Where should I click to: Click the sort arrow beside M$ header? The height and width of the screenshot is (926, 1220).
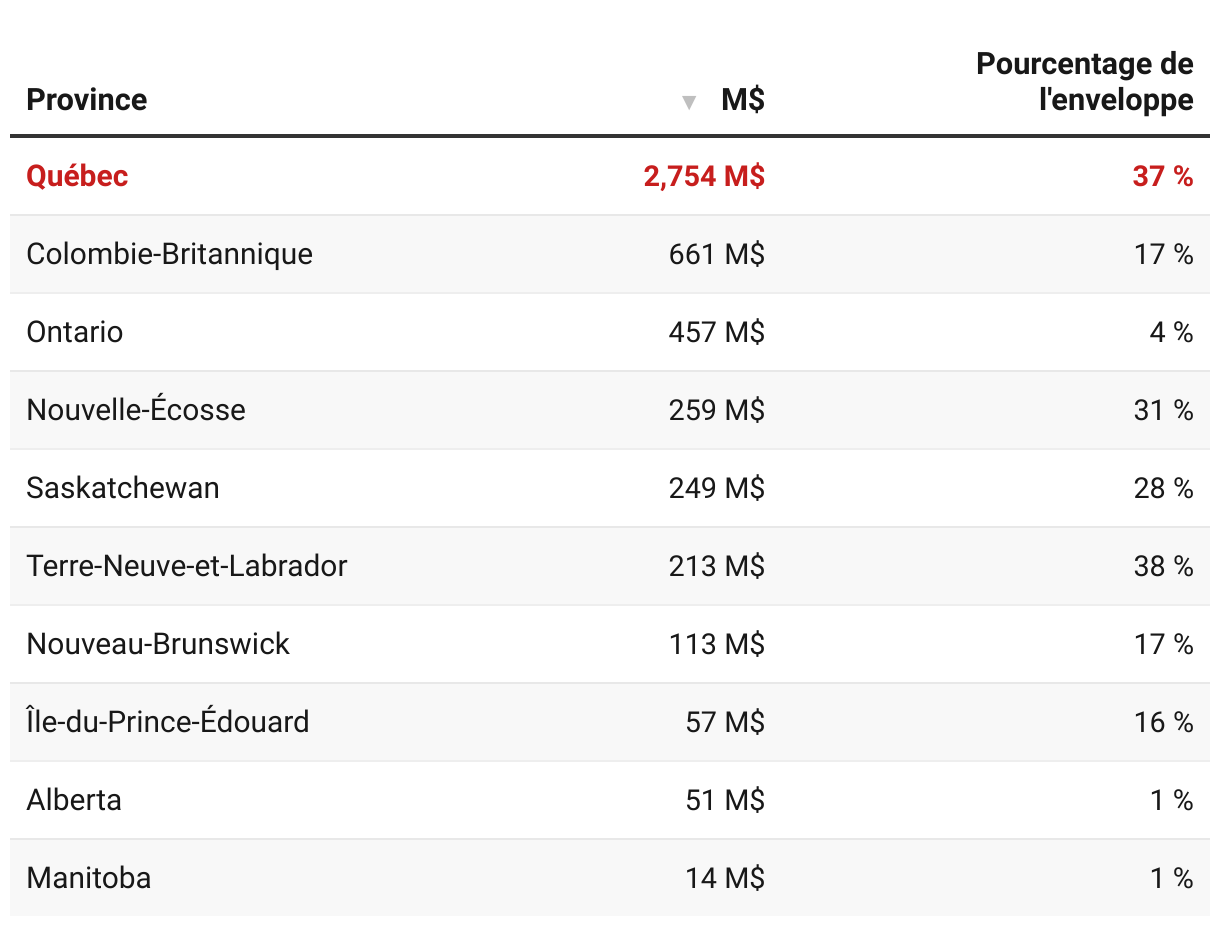click(x=688, y=102)
